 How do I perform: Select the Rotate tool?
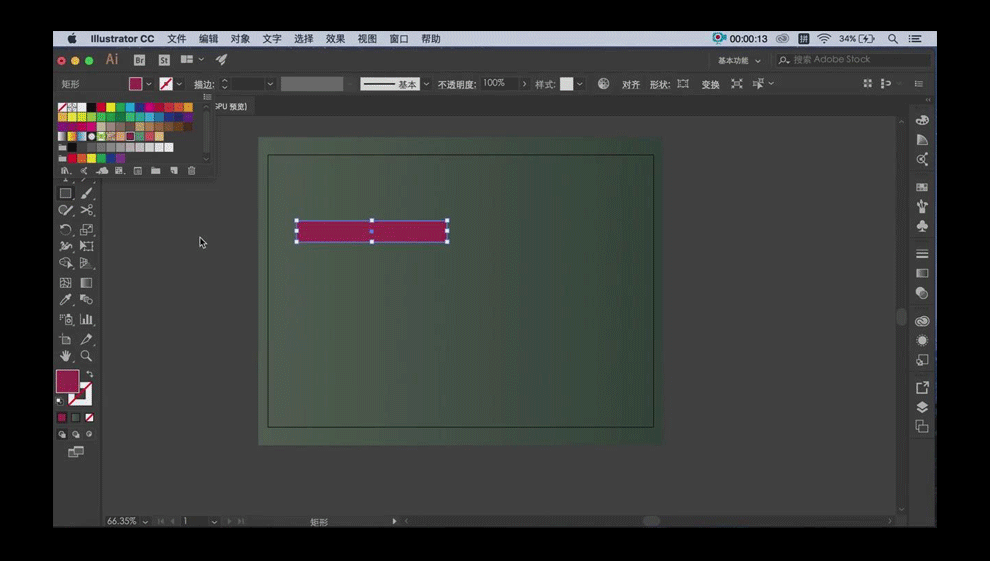[x=66, y=229]
